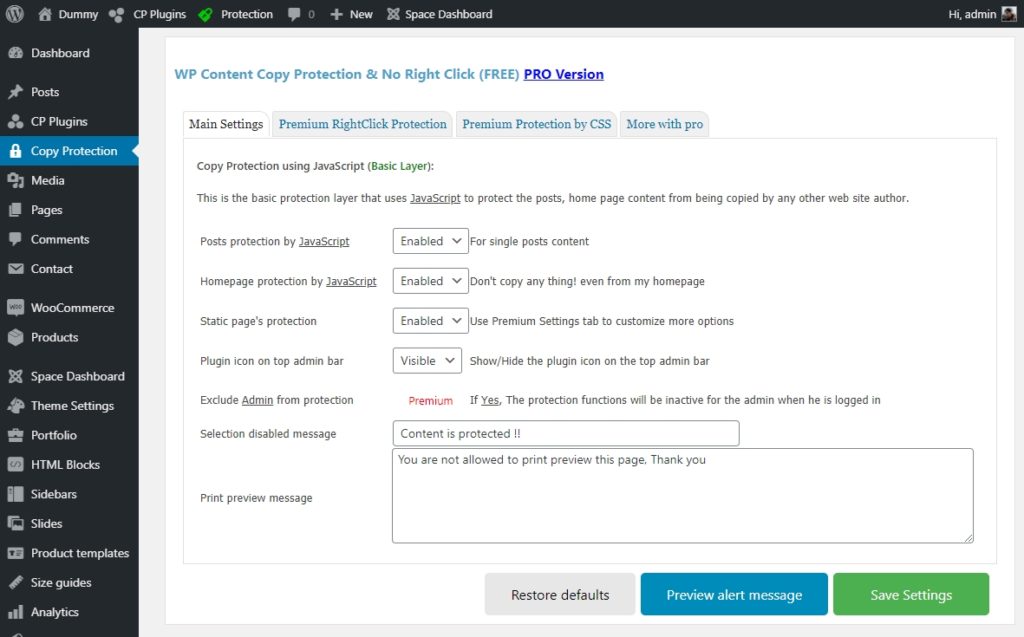
Task: Switch to Premium RightClick Protection tab
Action: point(362,124)
